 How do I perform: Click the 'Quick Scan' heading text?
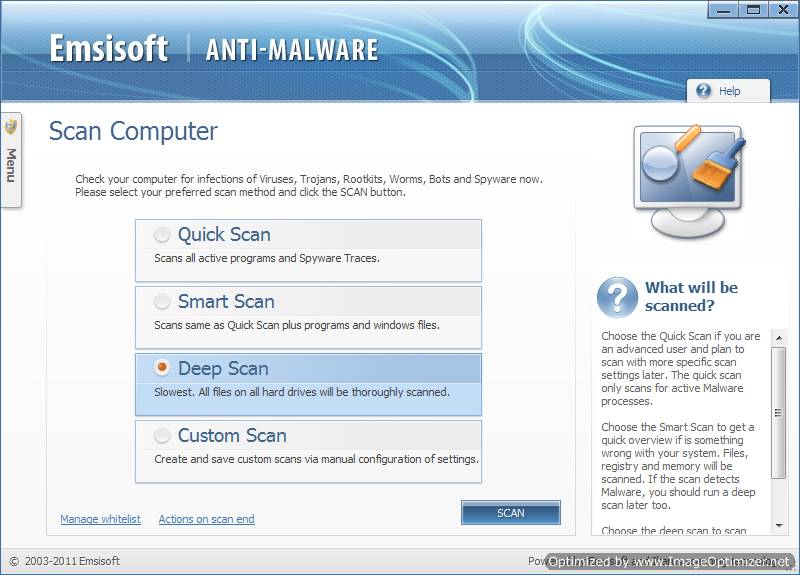point(224,235)
